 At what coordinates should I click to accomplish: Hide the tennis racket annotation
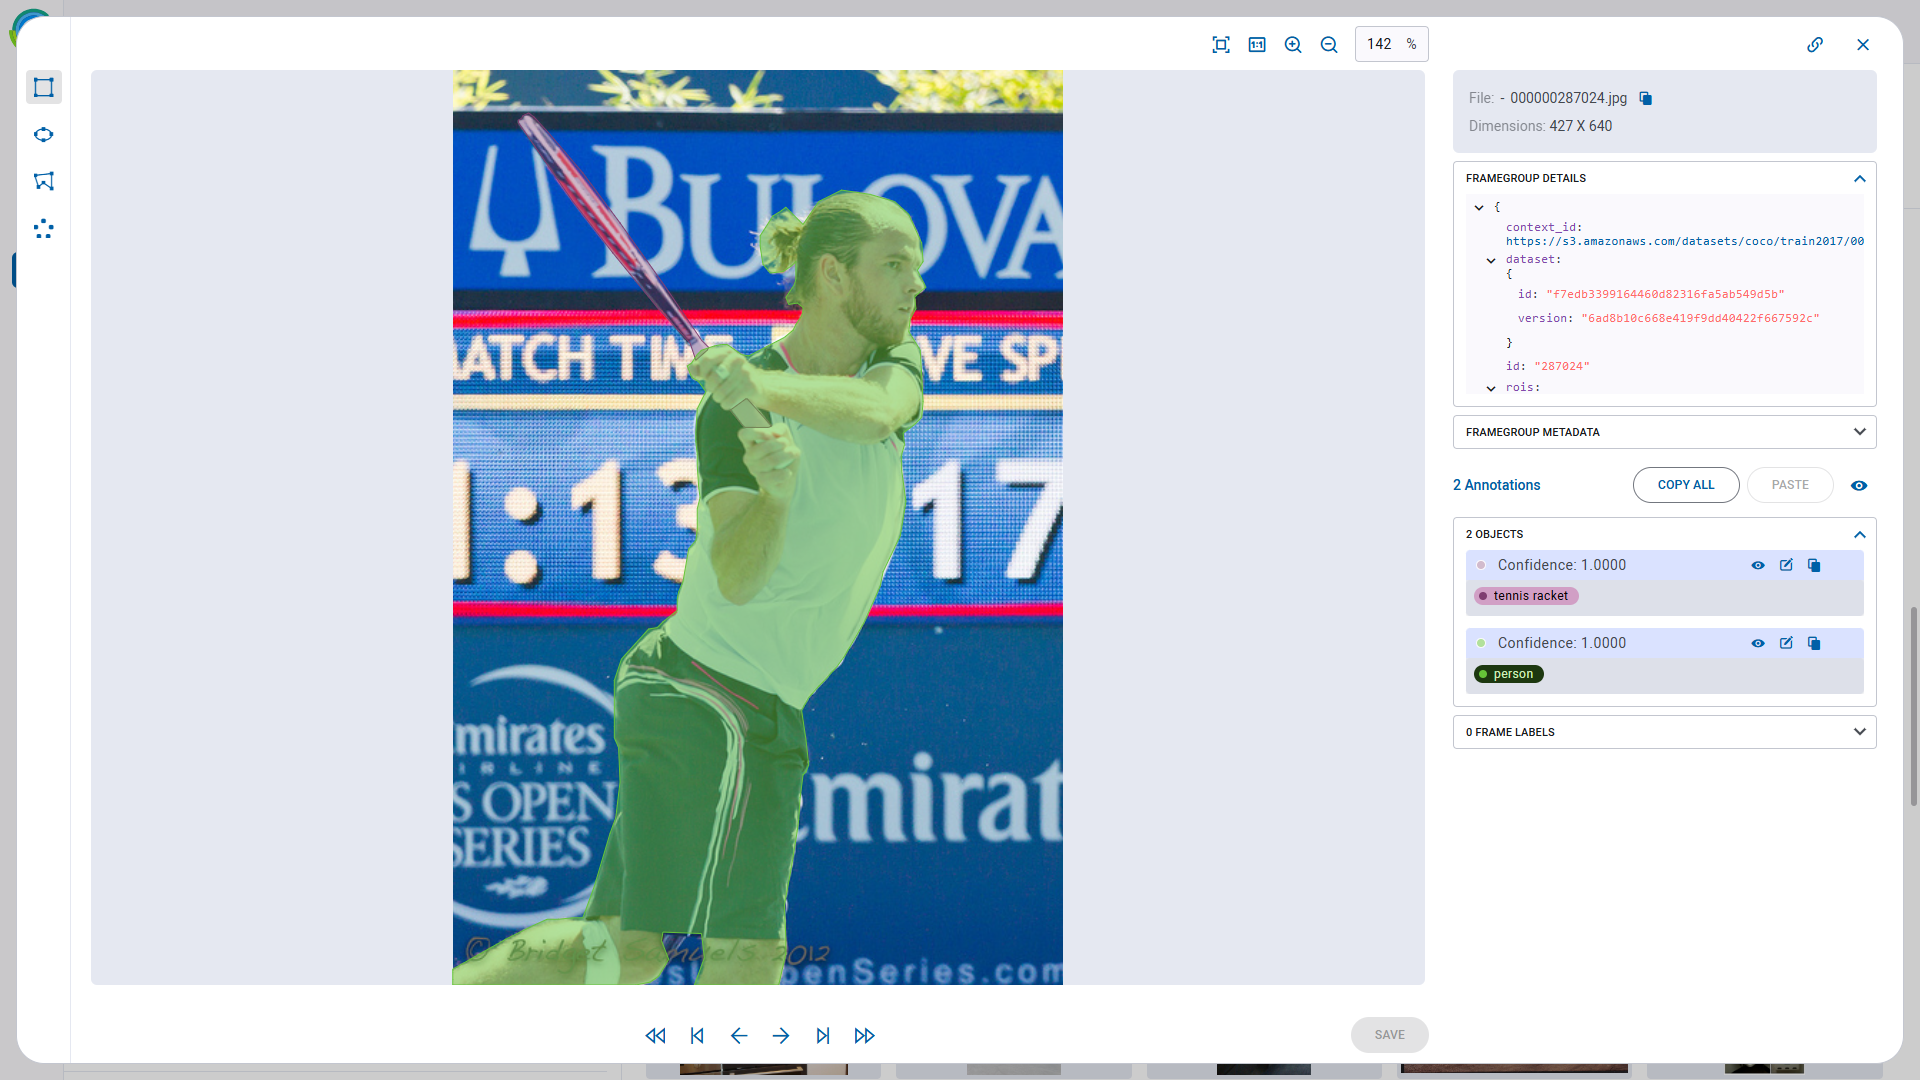(1757, 565)
